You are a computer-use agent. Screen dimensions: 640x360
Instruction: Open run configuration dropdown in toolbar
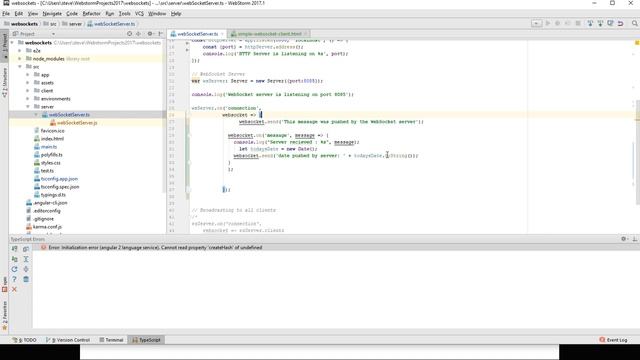point(536,24)
